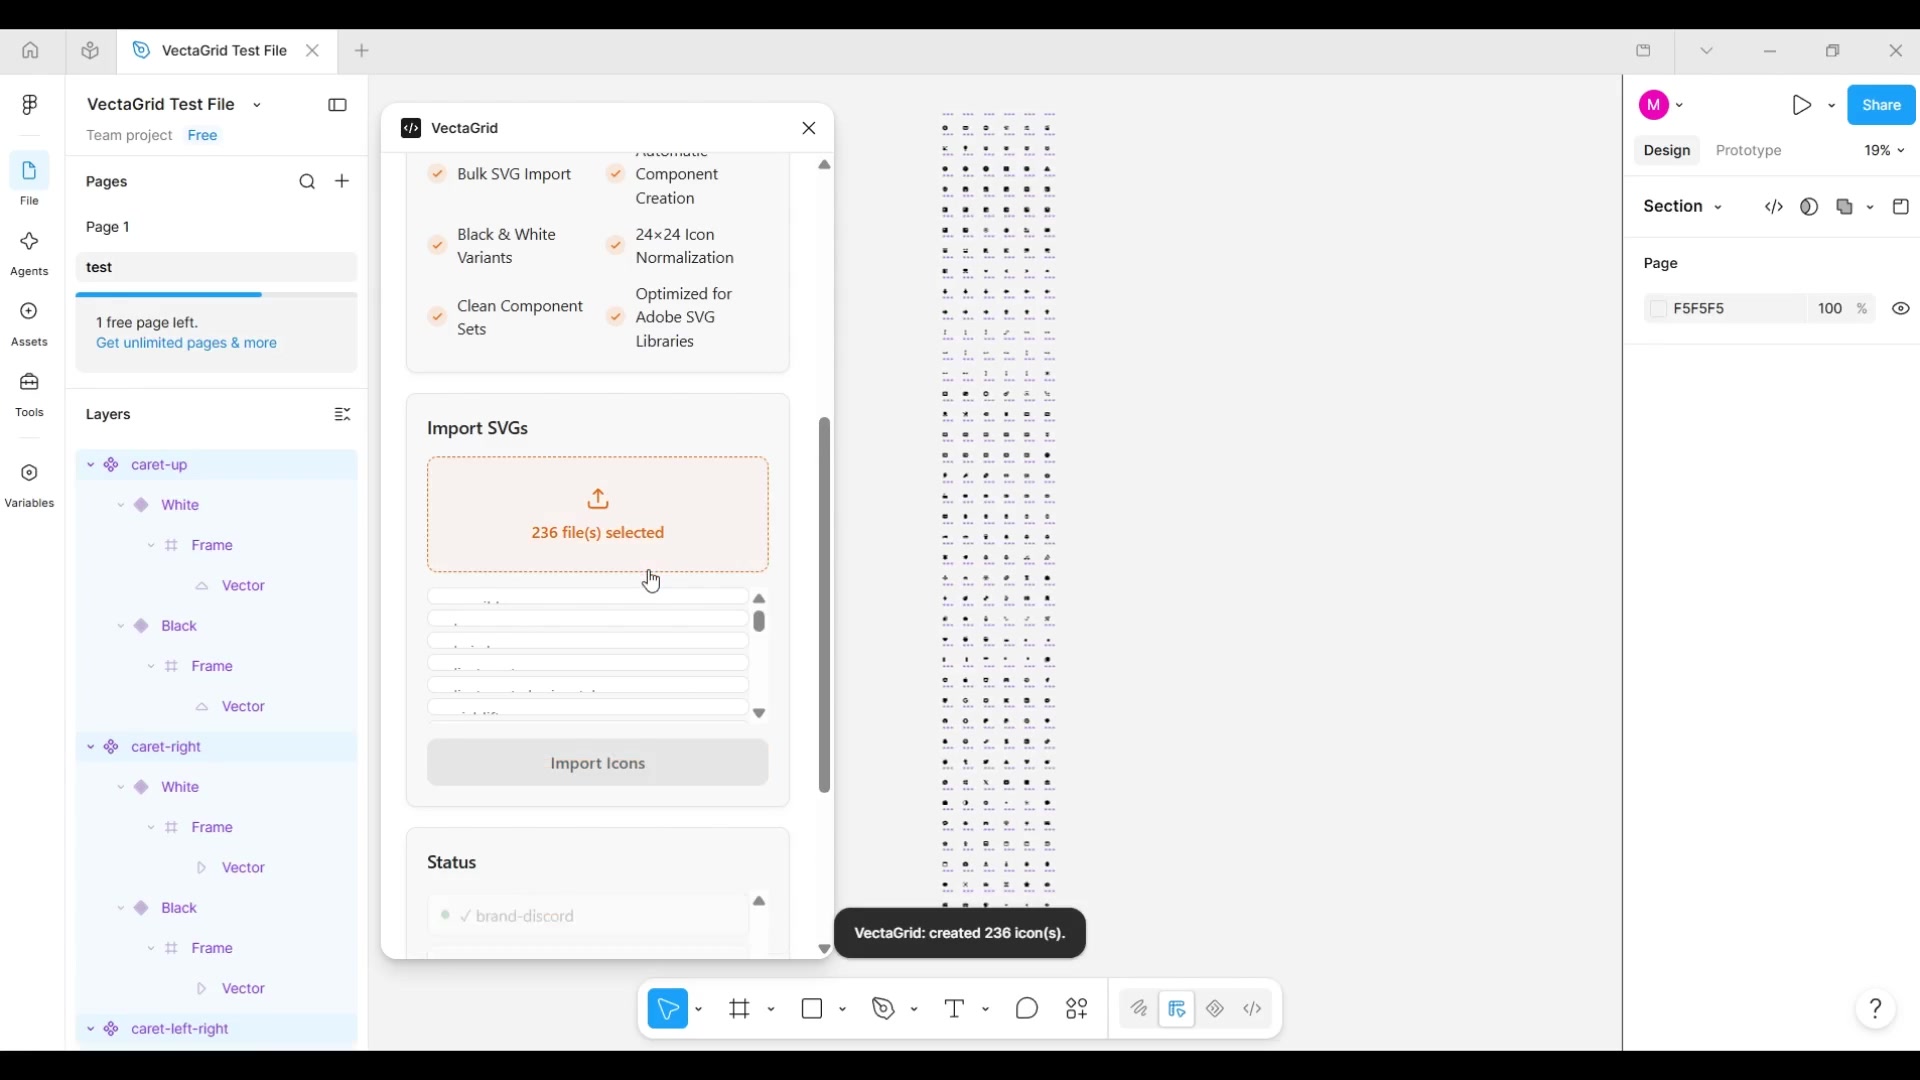
Task: Start presentation with play icon
Action: click(1801, 105)
